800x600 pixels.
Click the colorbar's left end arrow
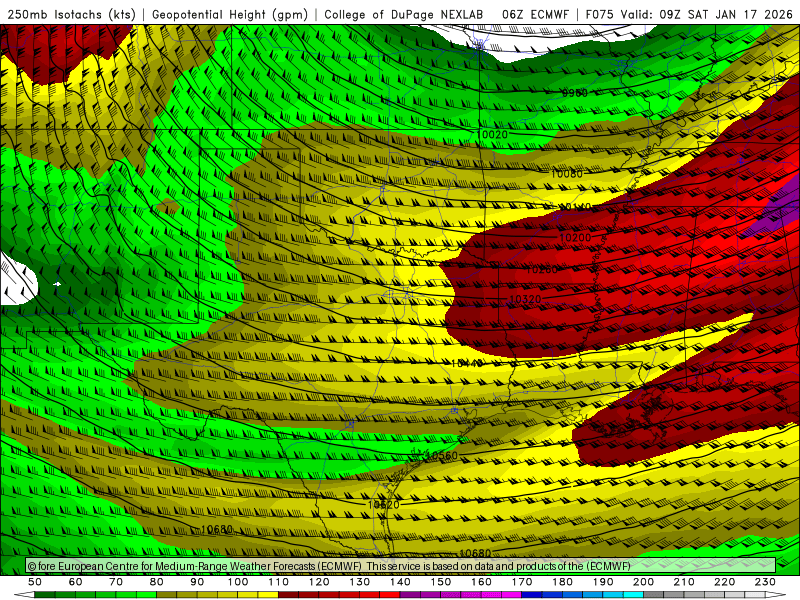(24, 595)
